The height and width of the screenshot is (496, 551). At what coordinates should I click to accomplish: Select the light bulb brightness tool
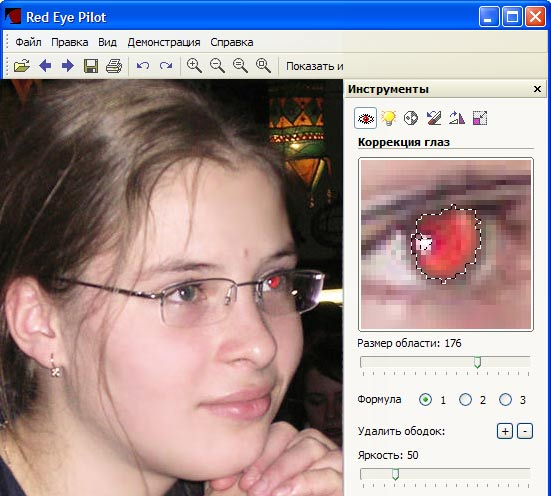coord(388,118)
